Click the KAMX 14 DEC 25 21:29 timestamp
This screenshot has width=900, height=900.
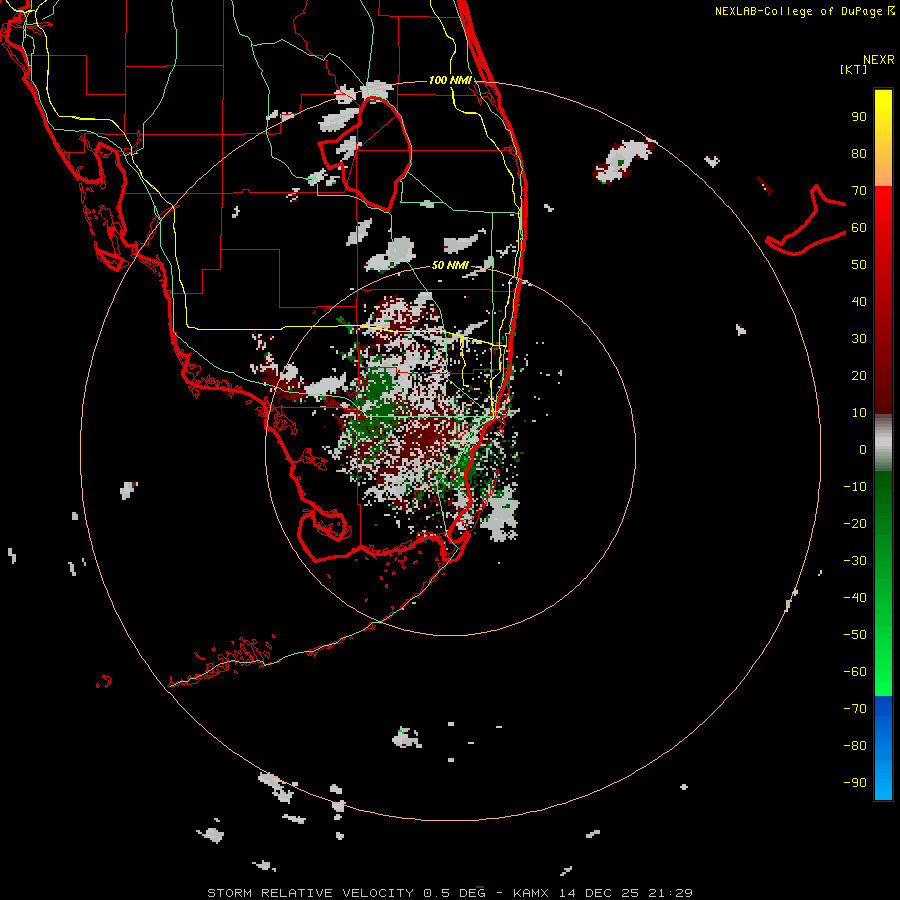[603, 893]
